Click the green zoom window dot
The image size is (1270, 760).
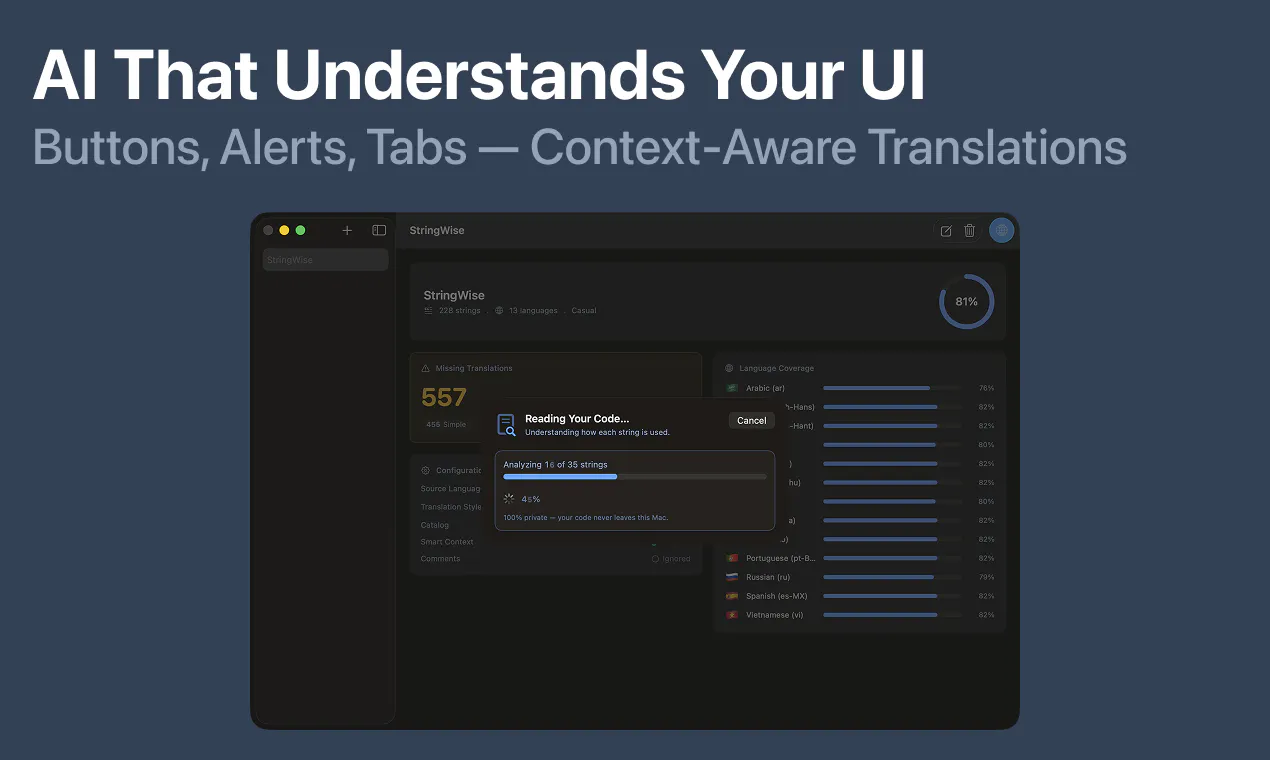[x=300, y=230]
